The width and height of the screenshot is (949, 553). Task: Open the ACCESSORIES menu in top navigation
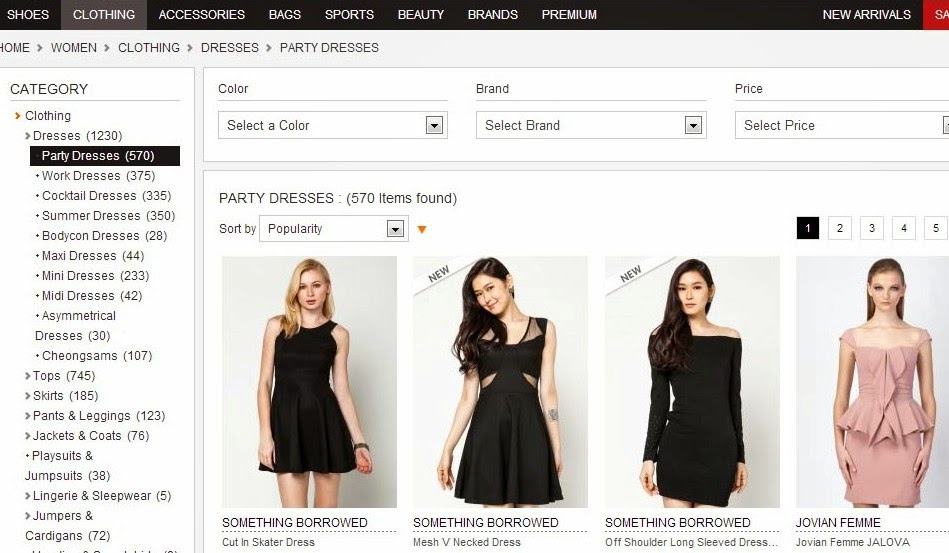[202, 15]
